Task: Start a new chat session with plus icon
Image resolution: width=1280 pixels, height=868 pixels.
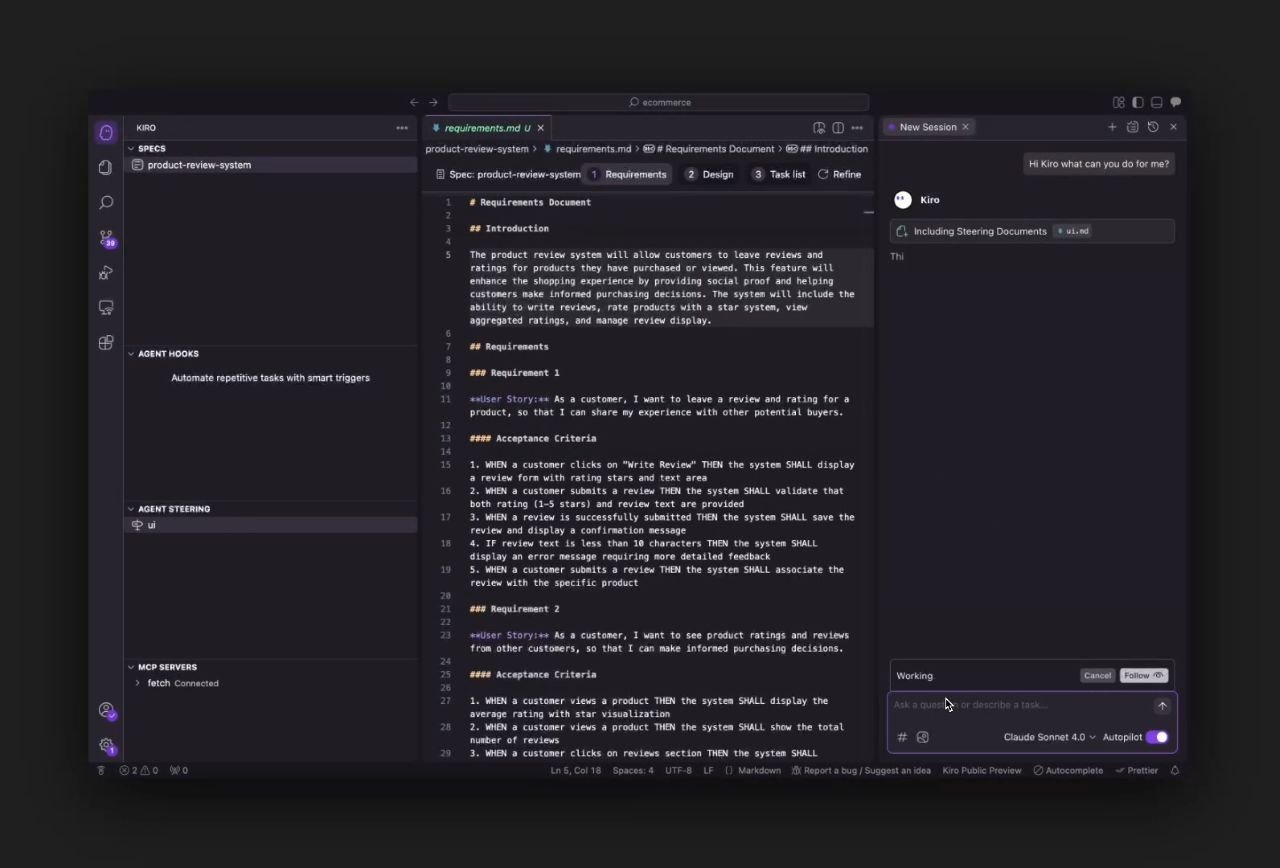Action: (1112, 127)
